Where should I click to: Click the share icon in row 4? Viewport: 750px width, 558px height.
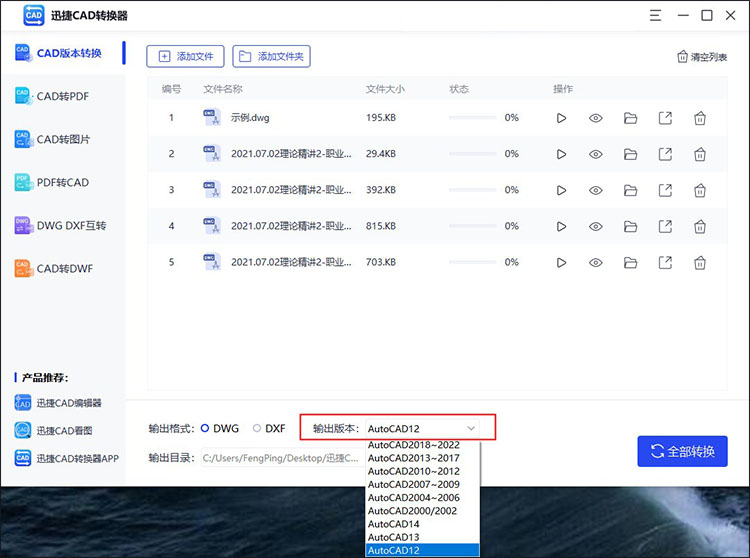pyautogui.click(x=665, y=226)
